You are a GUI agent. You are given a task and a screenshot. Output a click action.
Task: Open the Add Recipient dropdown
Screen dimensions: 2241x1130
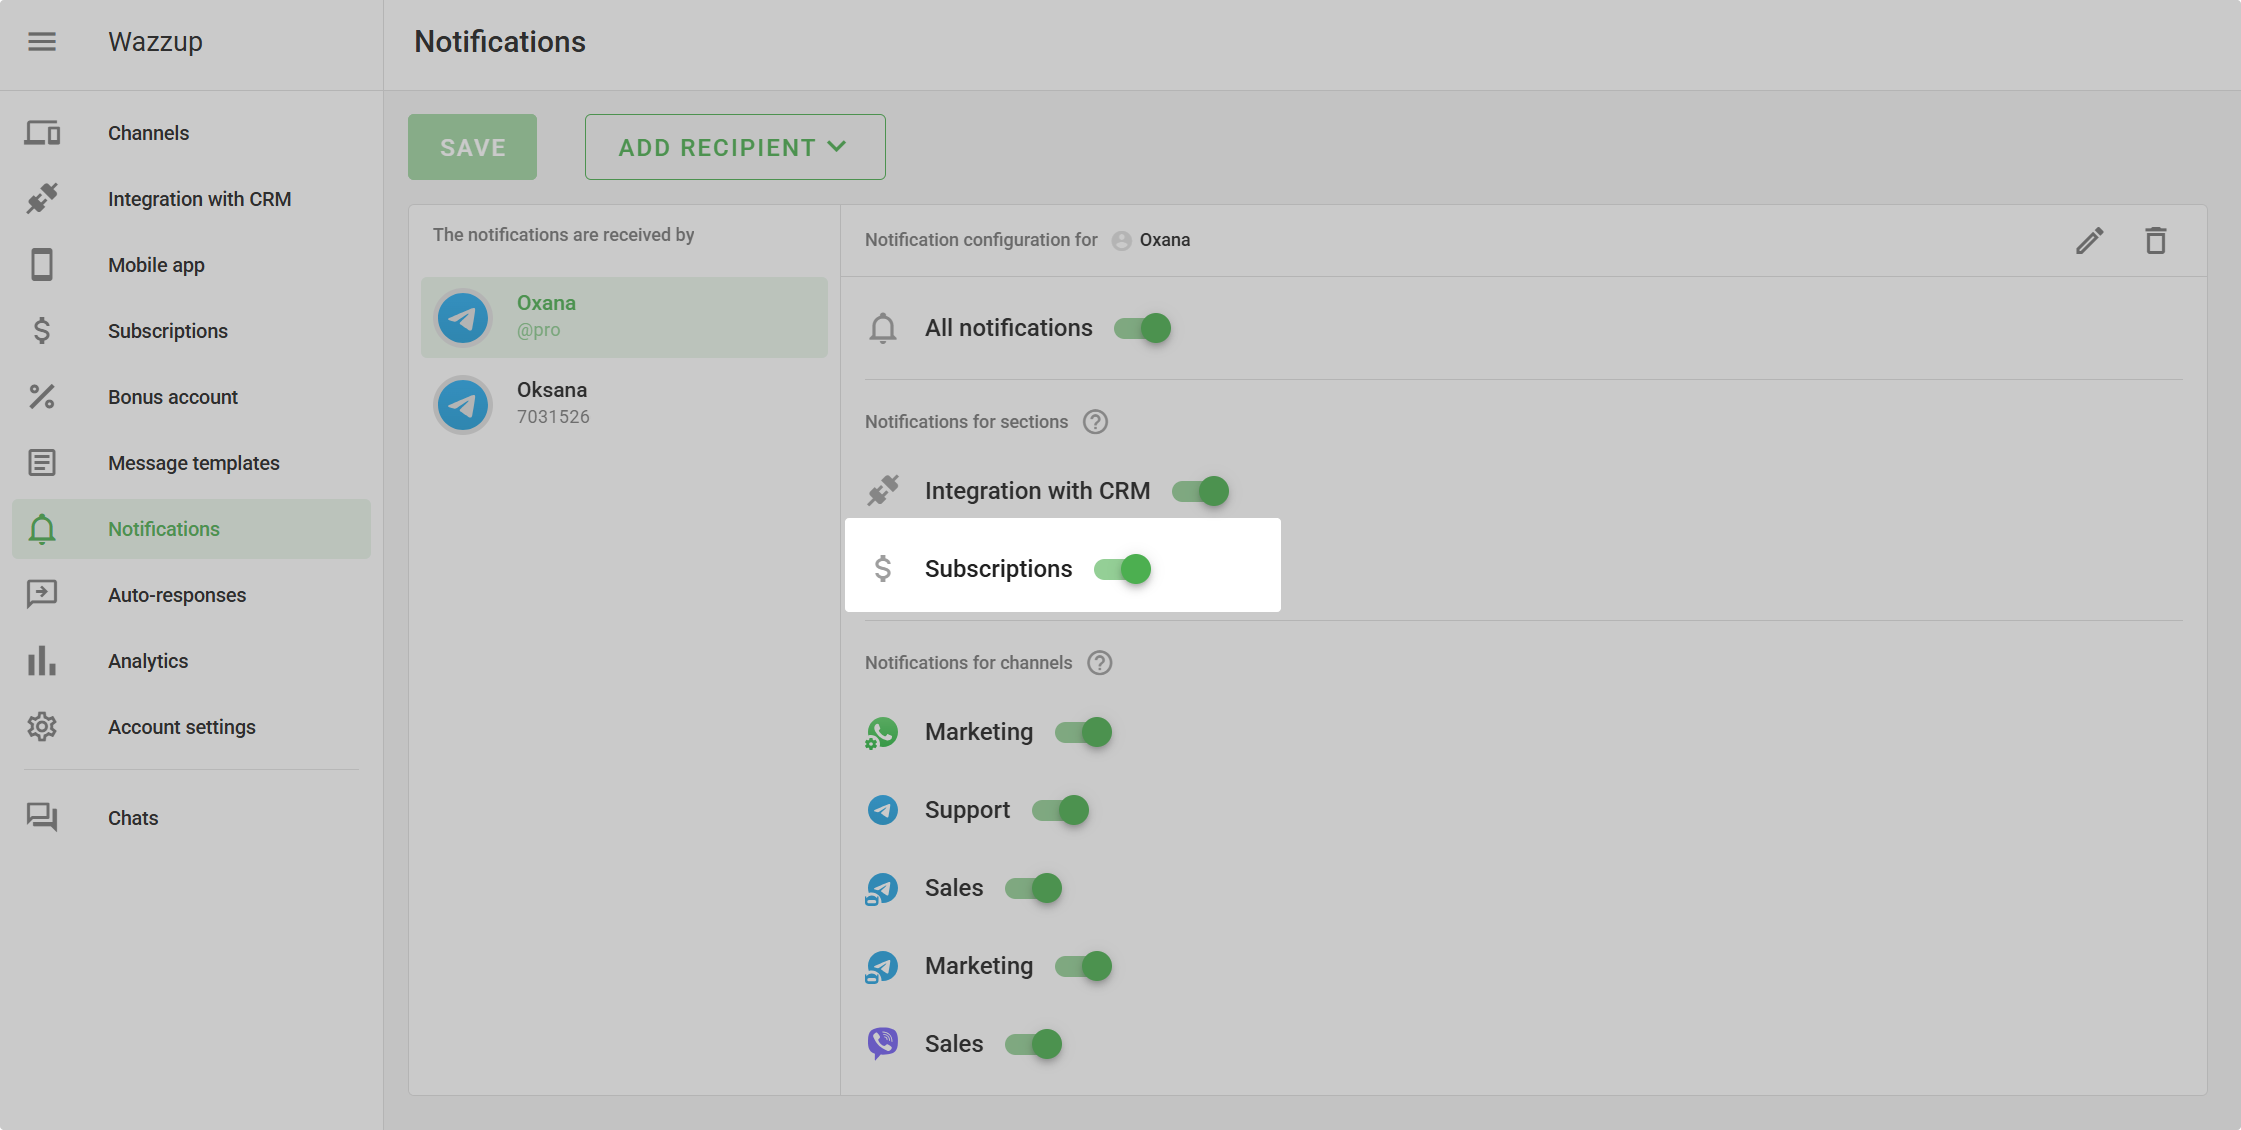click(735, 147)
